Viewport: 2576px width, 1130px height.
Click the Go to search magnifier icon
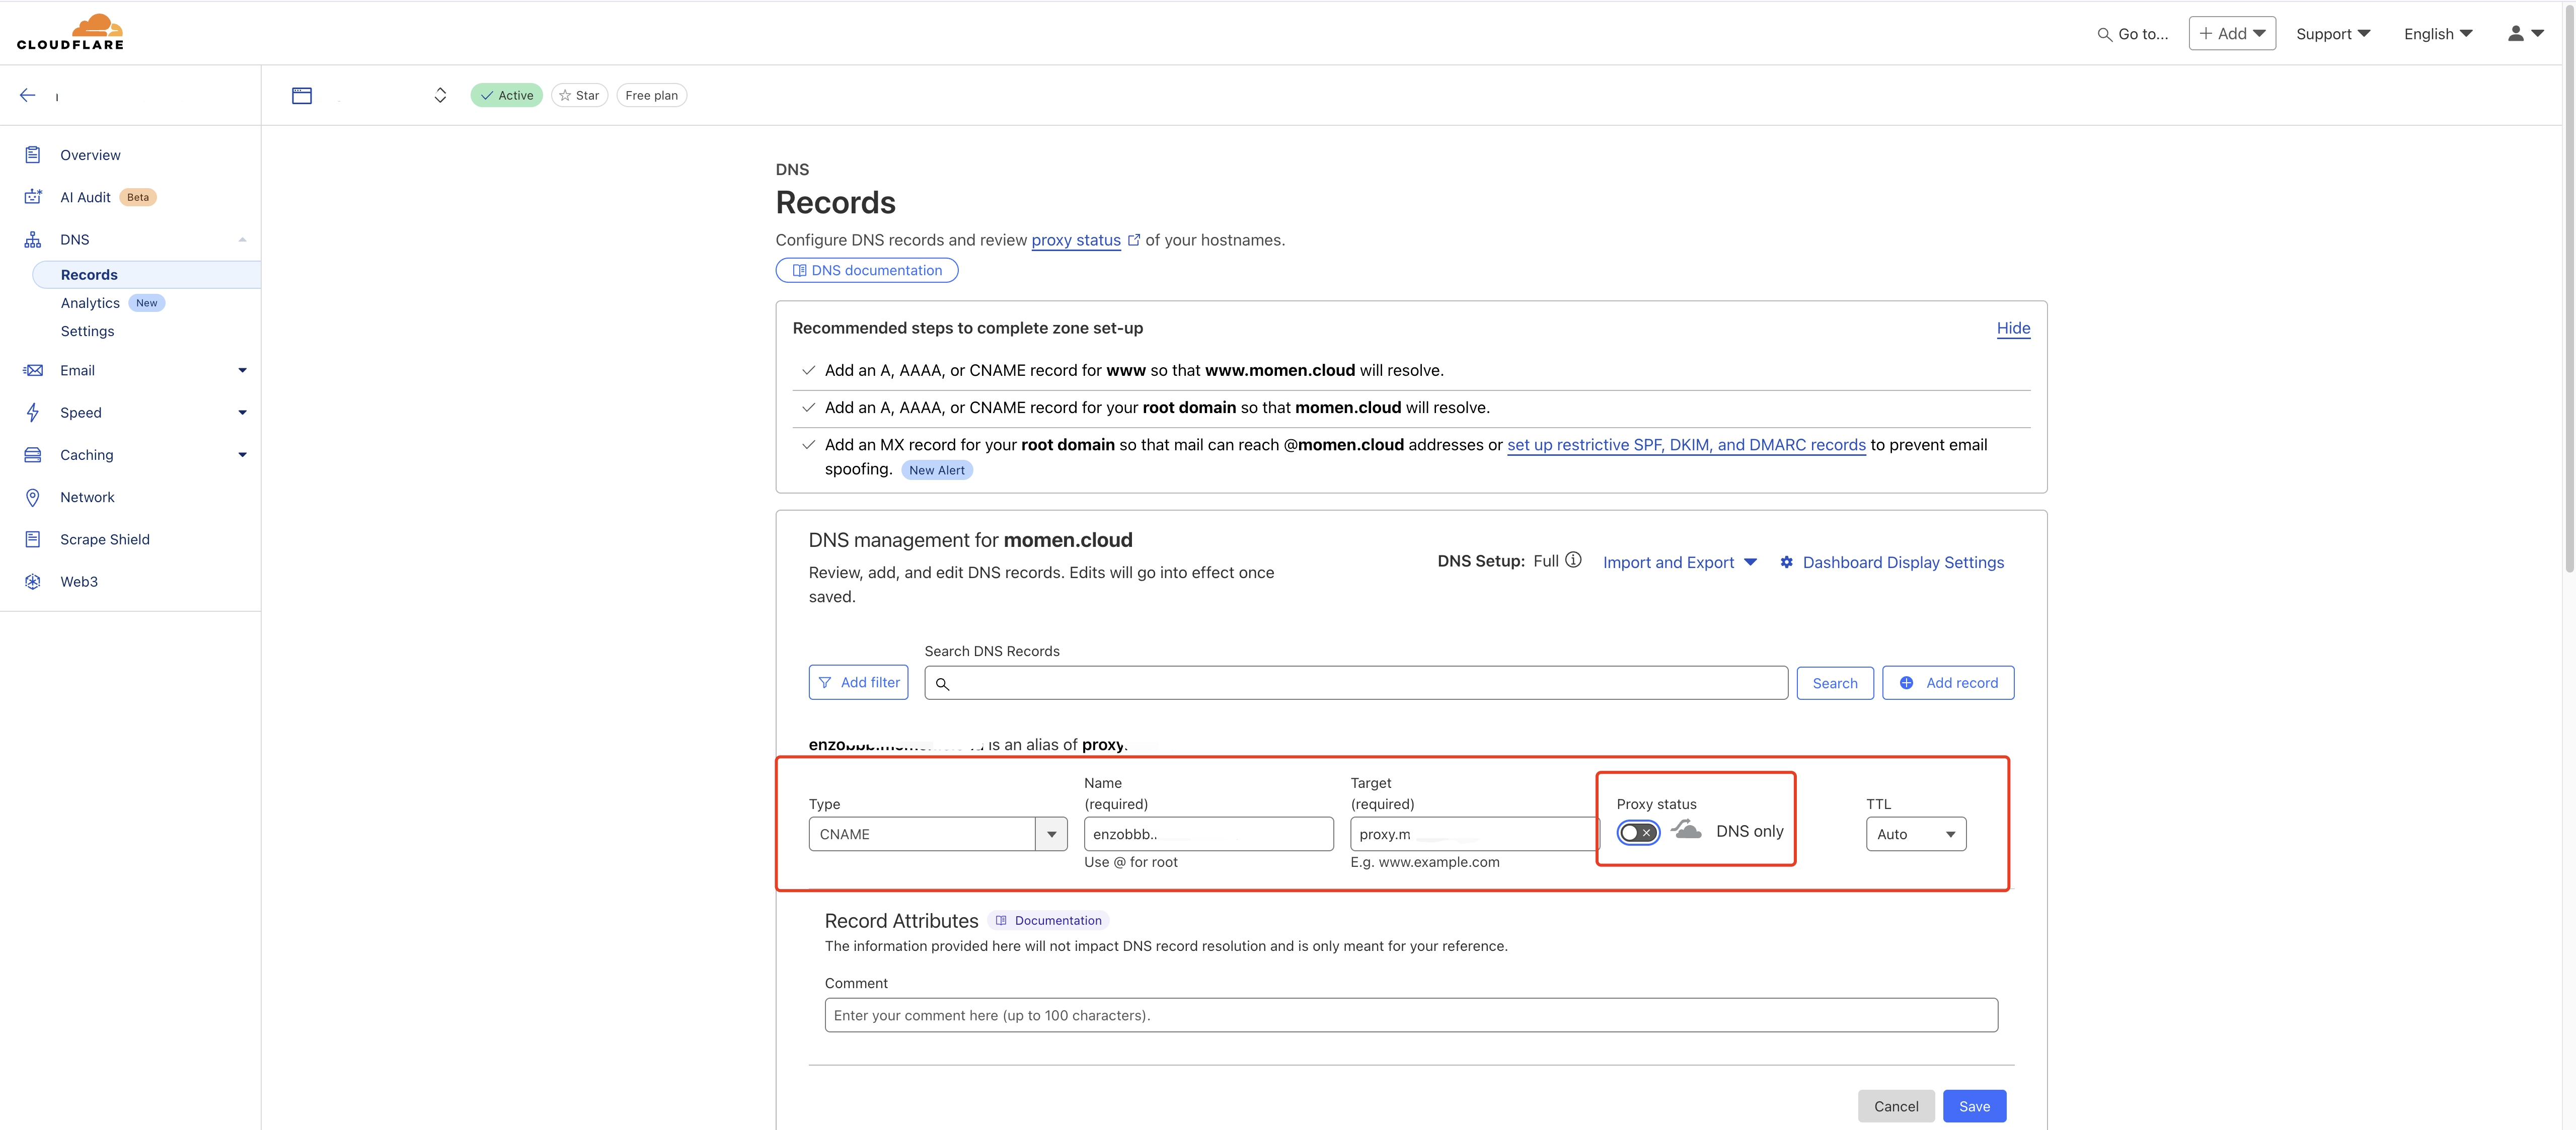click(x=2104, y=34)
